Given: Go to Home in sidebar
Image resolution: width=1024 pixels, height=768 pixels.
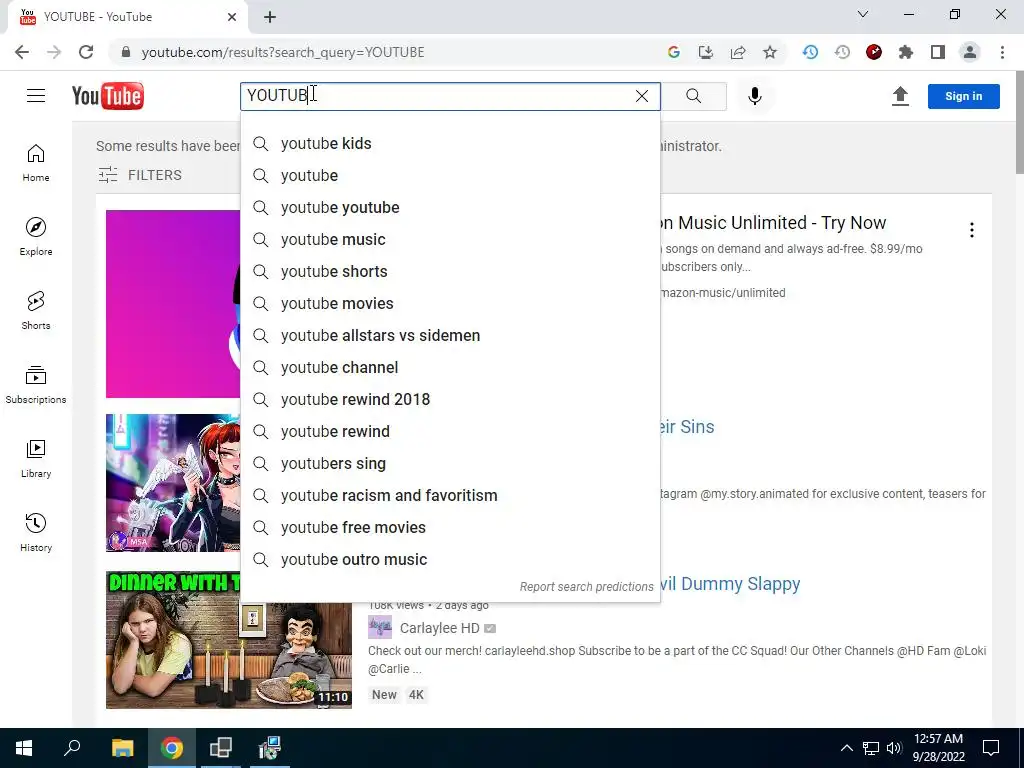Looking at the screenshot, I should [x=36, y=163].
